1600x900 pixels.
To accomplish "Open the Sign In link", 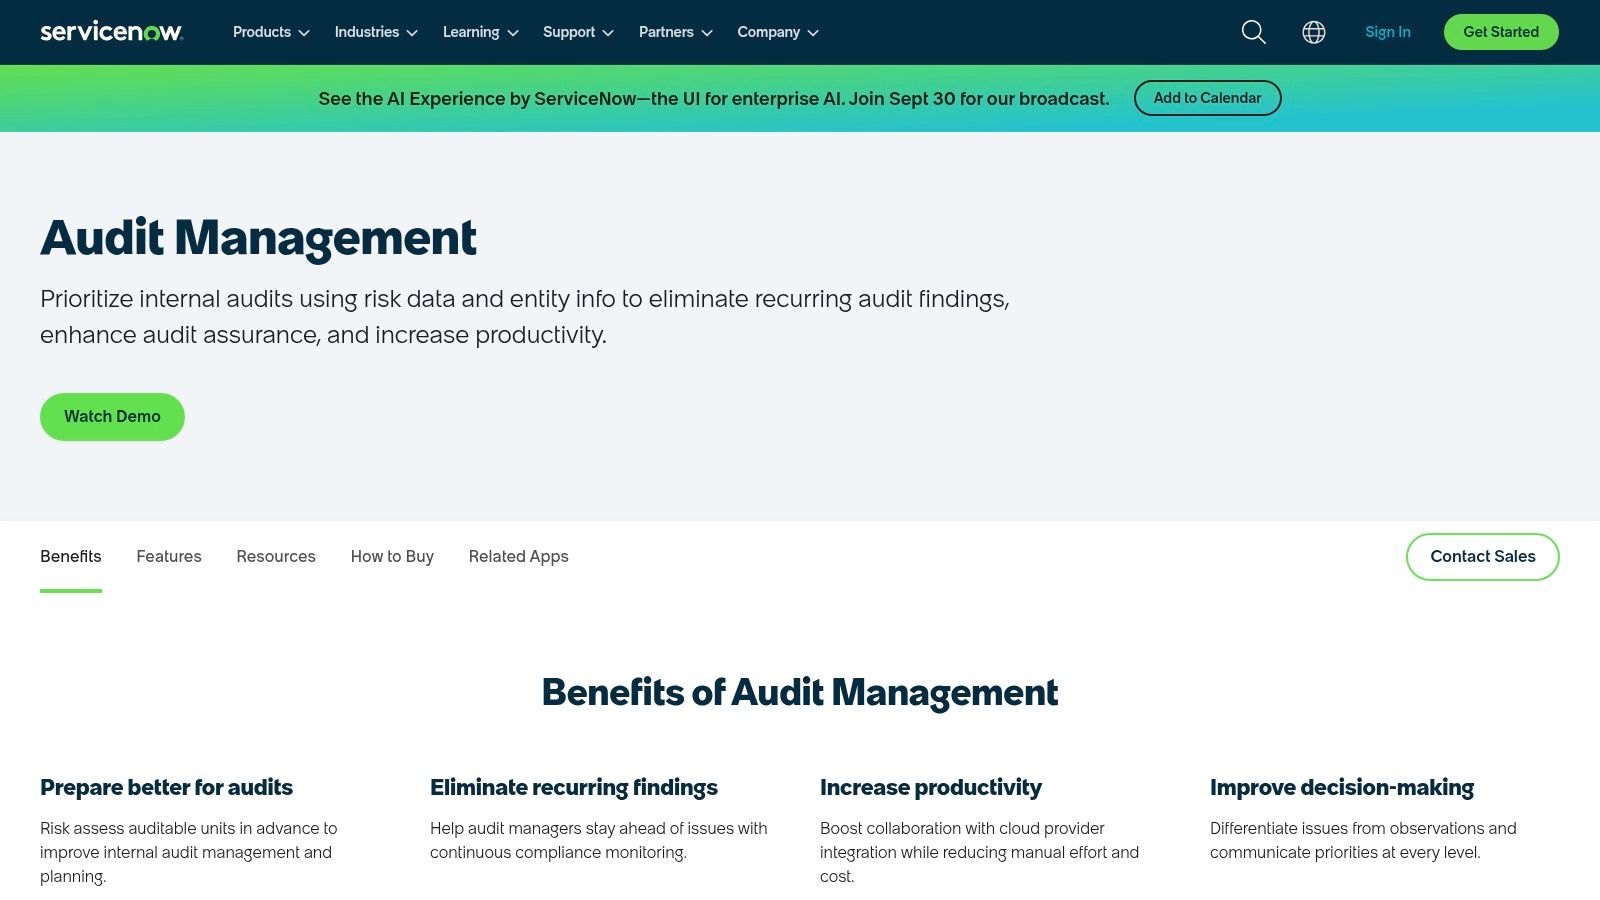I will [1388, 32].
